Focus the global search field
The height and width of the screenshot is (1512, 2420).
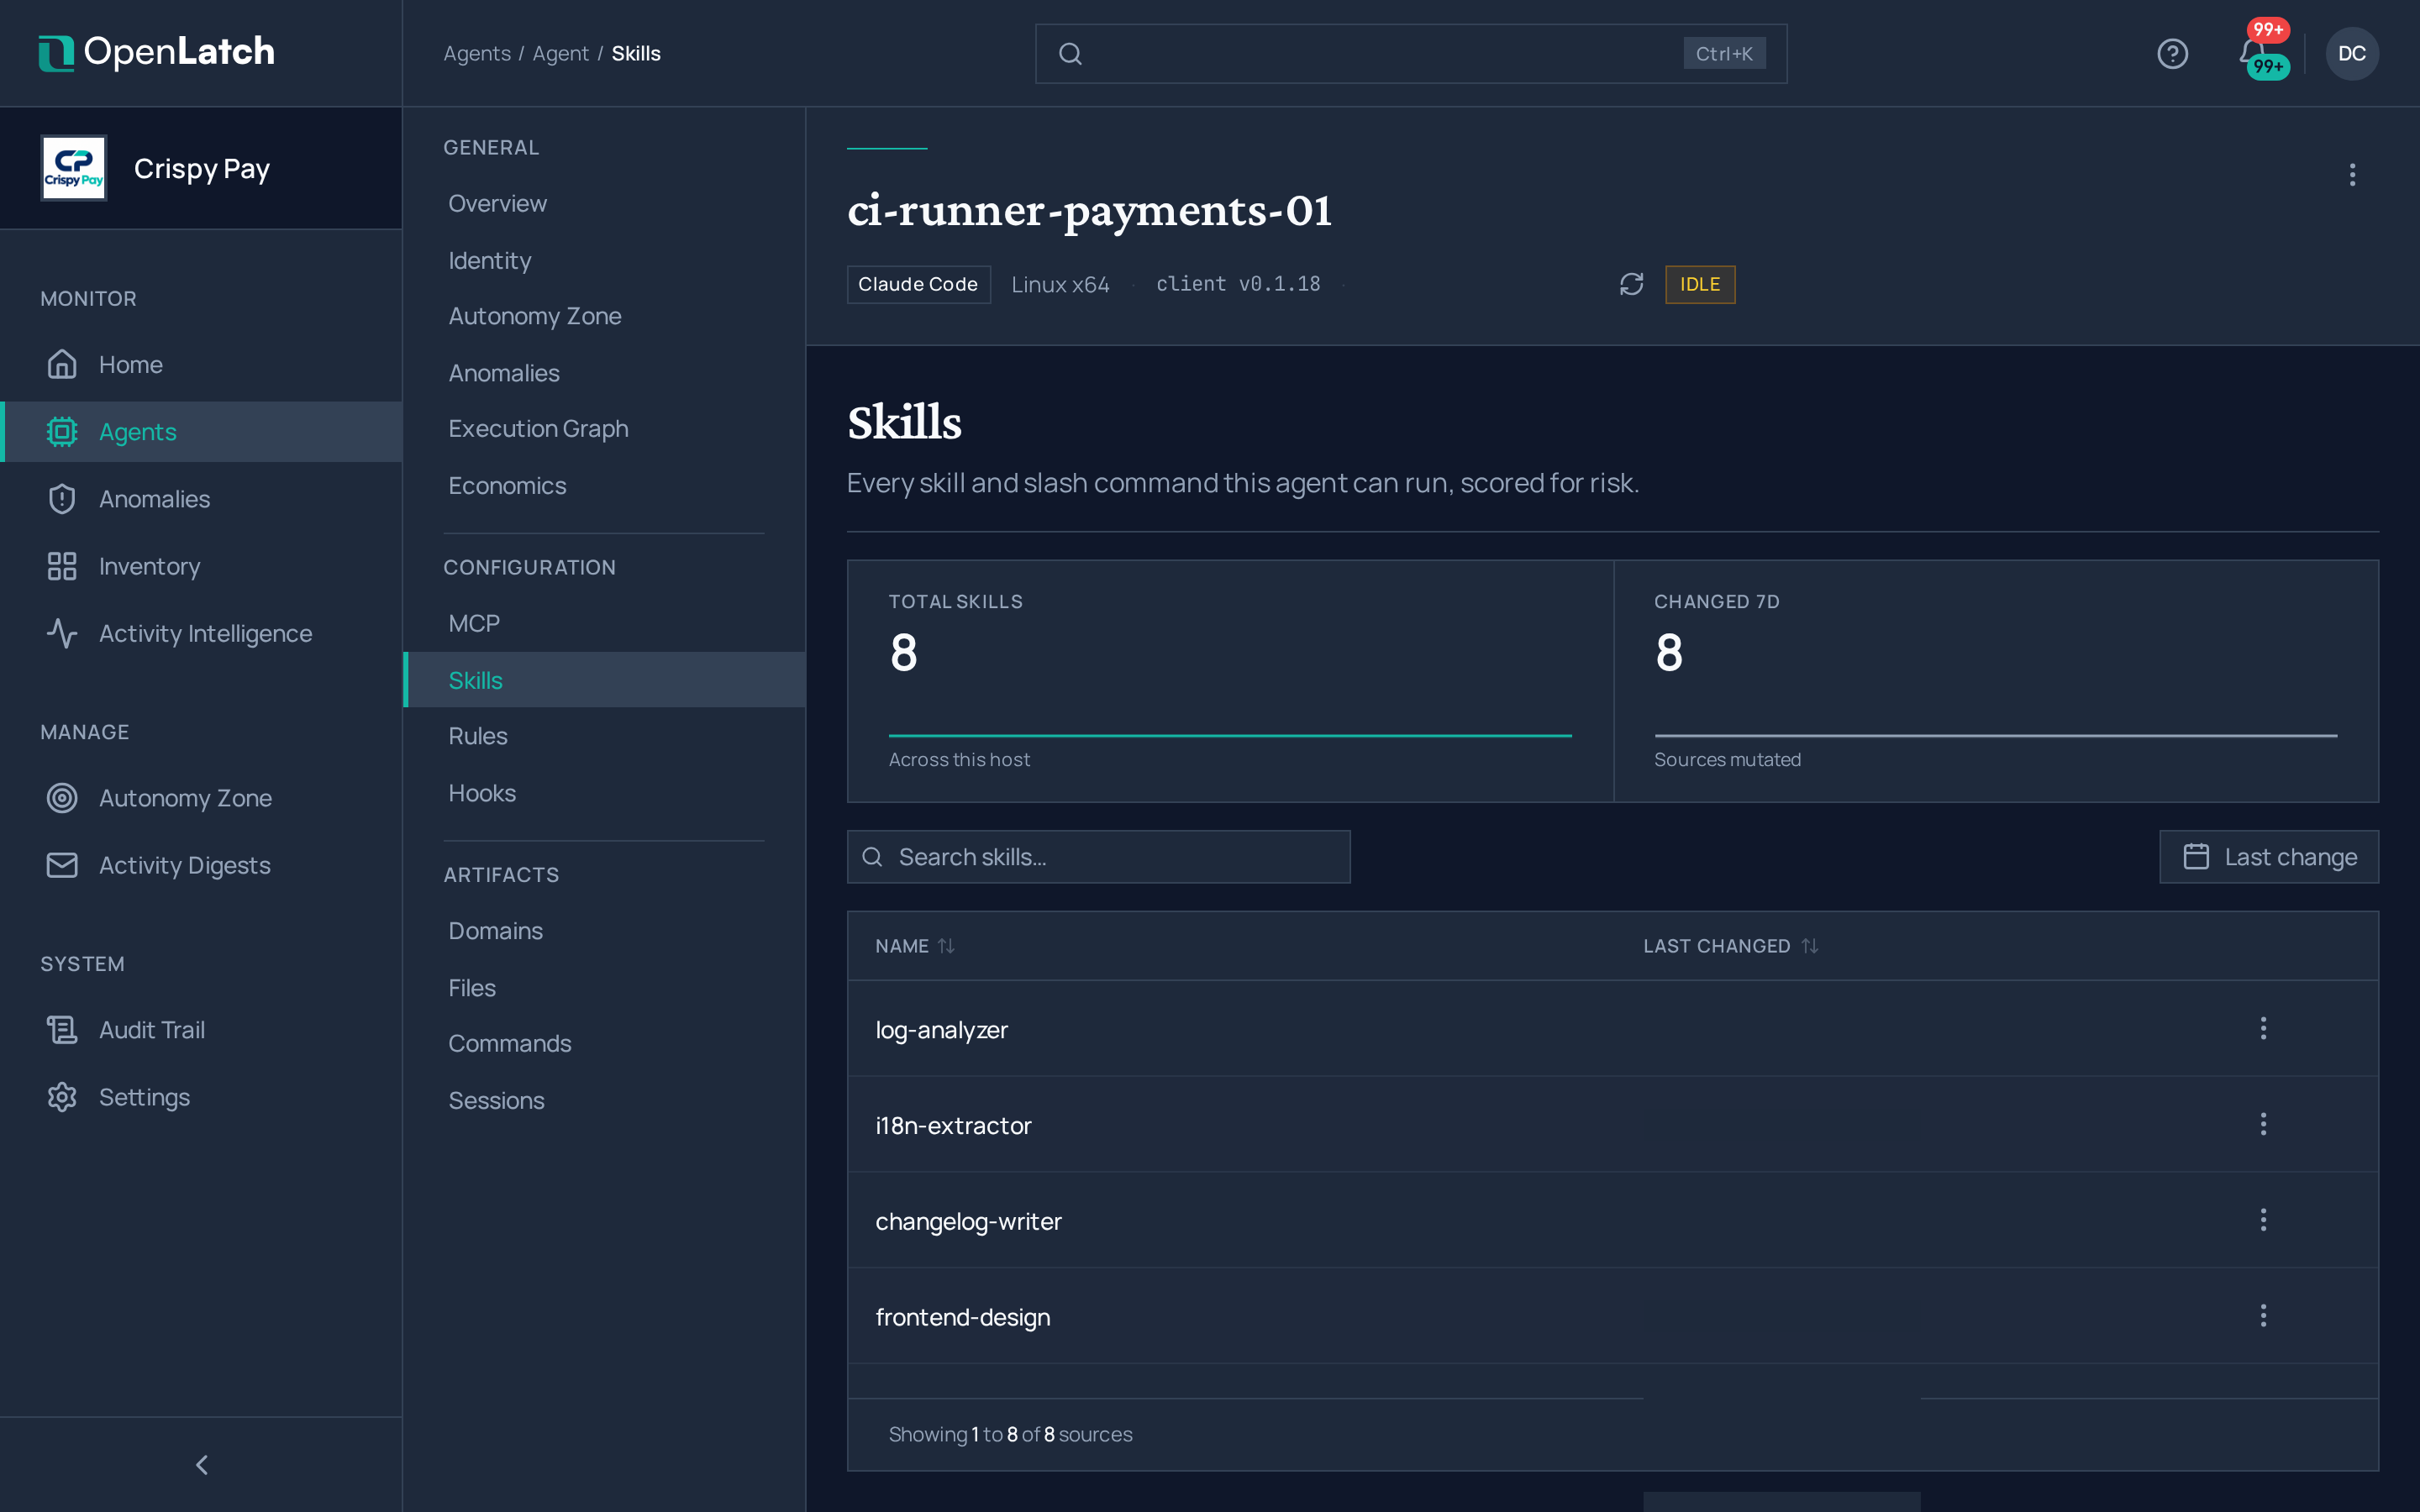point(1410,53)
